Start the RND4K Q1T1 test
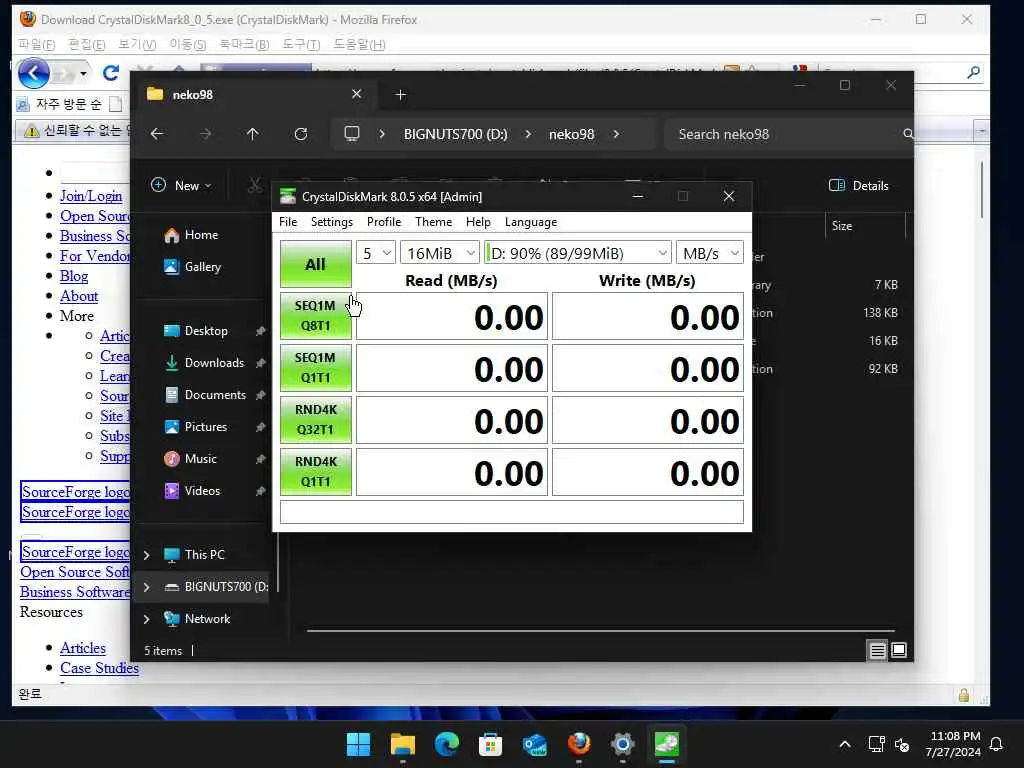This screenshot has width=1024, height=768. point(315,472)
